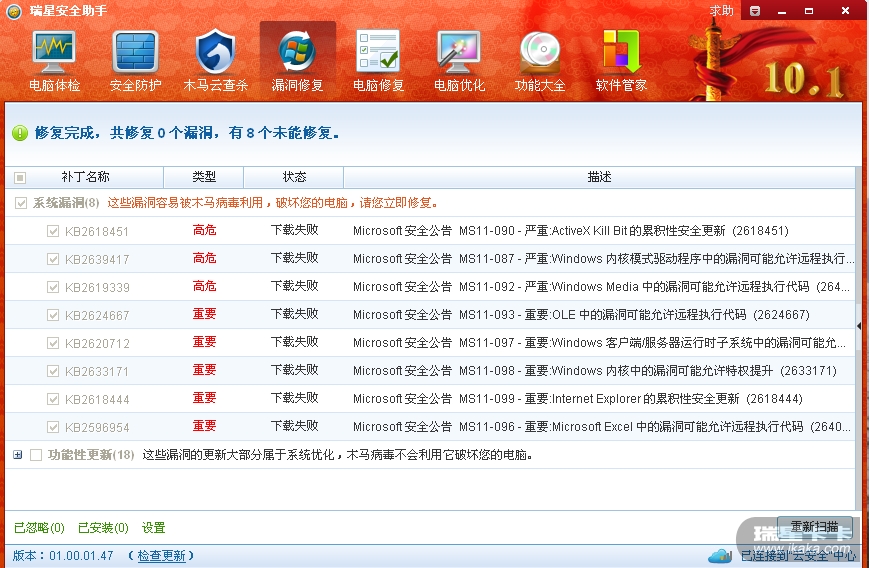869x568 pixels.
Task: Uncheck the KB2618451 patch checkbox
Action: coord(53,231)
